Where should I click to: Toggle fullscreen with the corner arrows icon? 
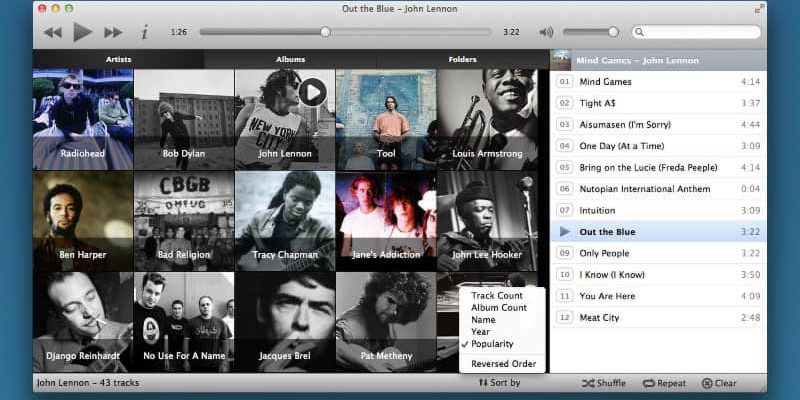coord(759,9)
